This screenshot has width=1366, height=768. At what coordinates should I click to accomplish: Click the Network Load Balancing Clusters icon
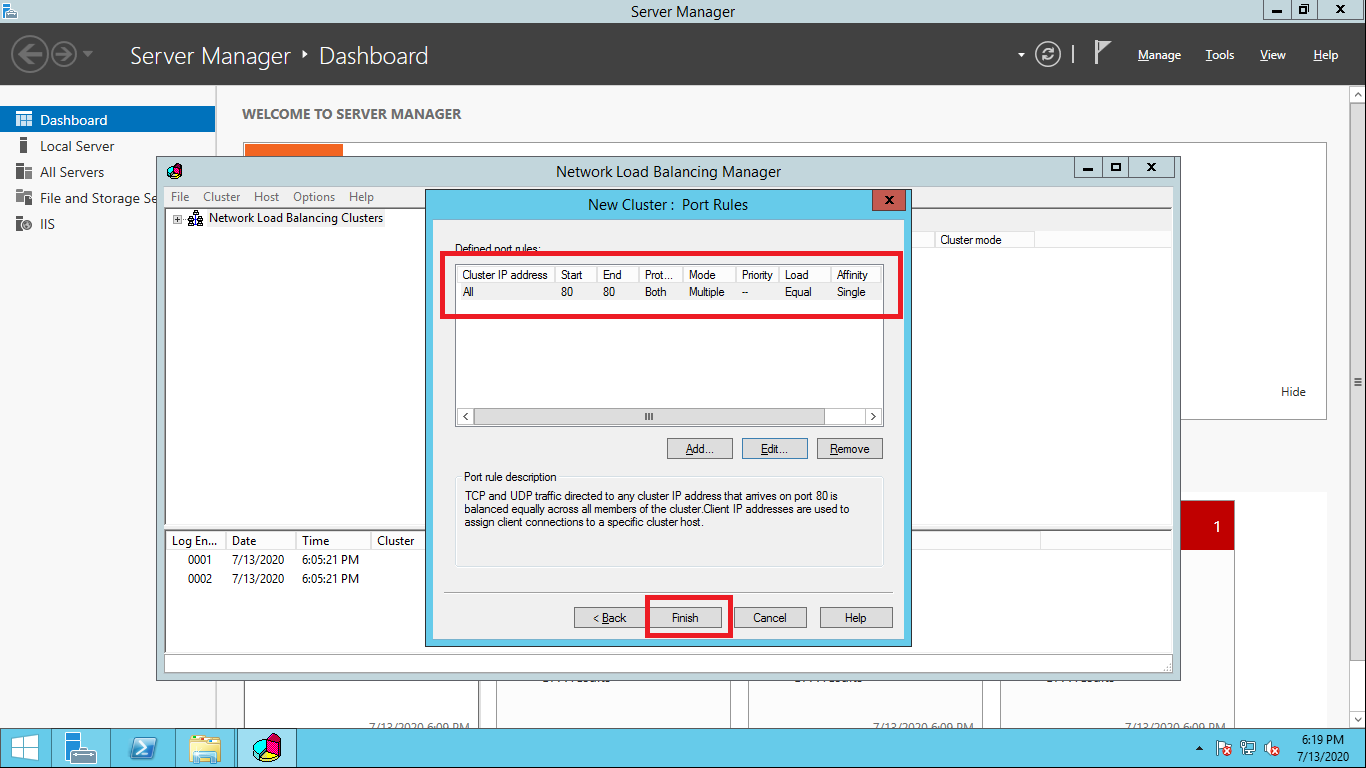click(x=196, y=219)
